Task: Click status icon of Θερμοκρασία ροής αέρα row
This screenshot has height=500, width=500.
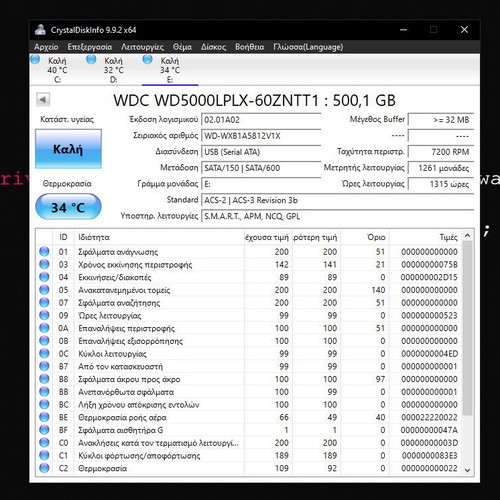Action: tap(44, 417)
